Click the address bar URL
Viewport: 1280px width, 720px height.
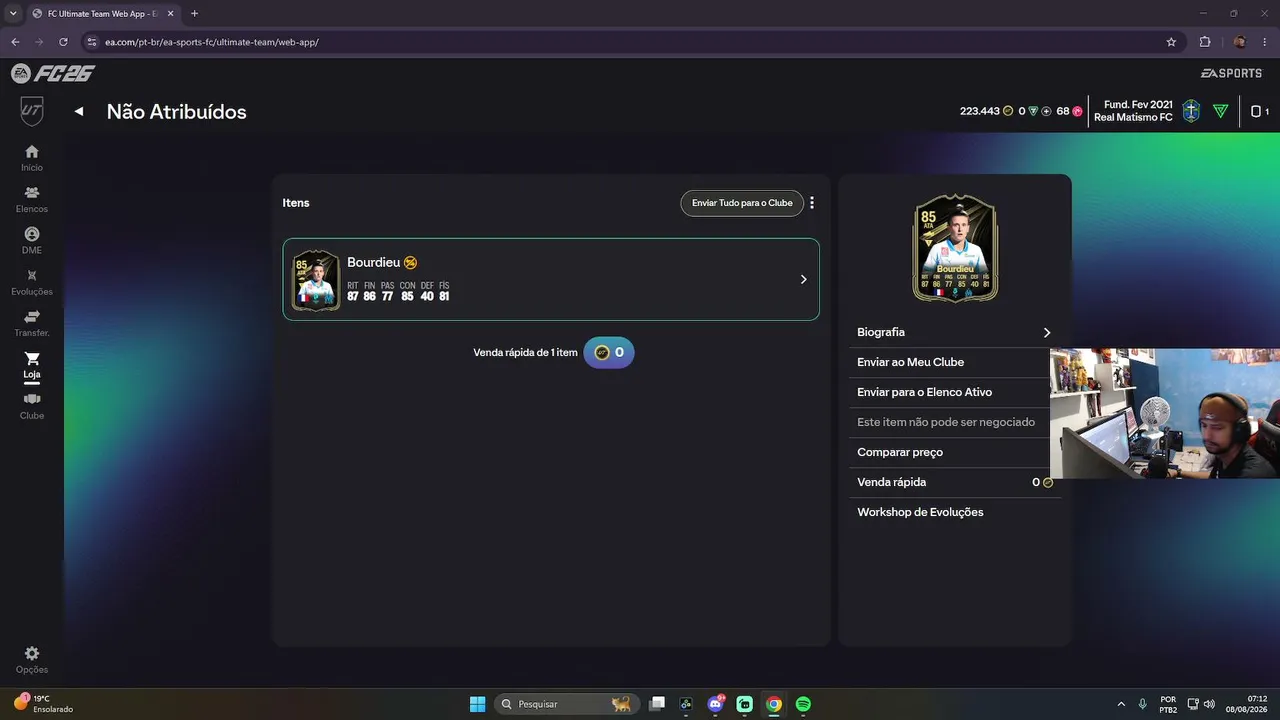coord(212,42)
